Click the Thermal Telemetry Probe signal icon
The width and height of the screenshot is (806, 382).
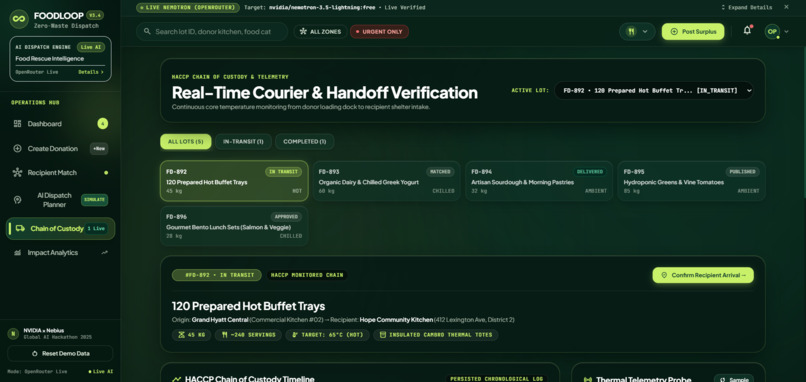(x=588, y=379)
